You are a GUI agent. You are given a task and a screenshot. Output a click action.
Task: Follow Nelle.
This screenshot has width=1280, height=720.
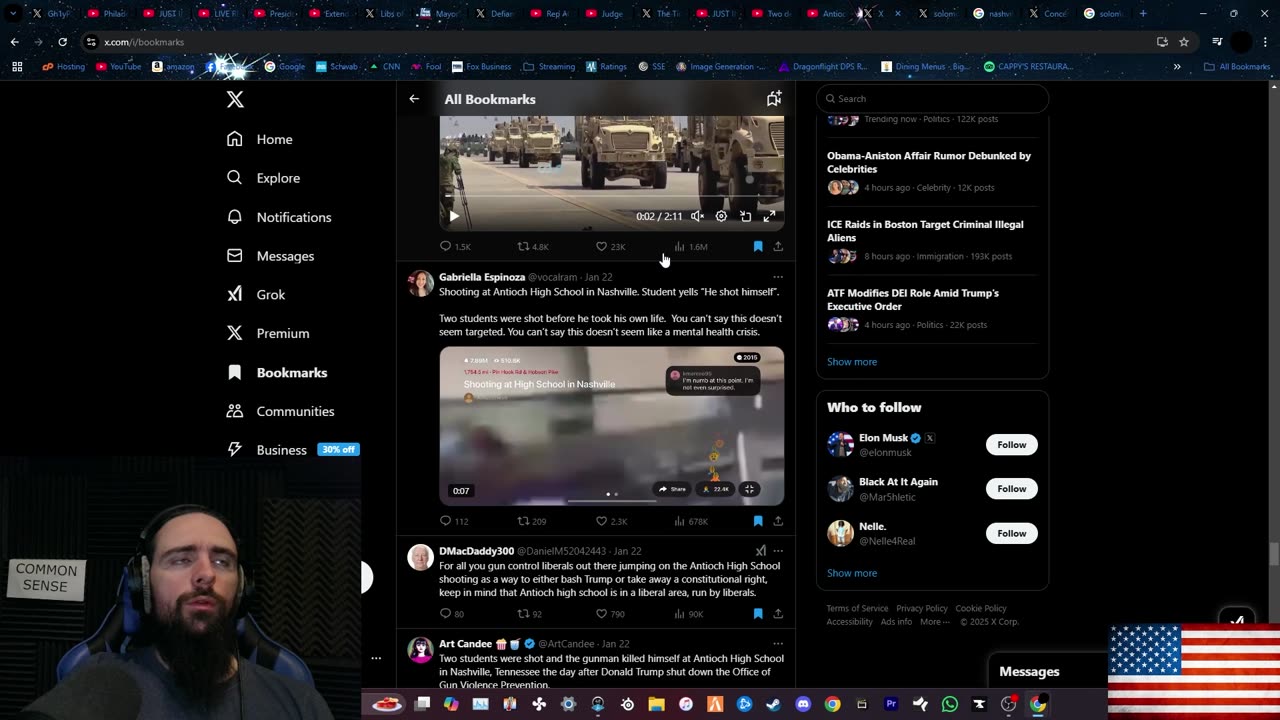1011,533
